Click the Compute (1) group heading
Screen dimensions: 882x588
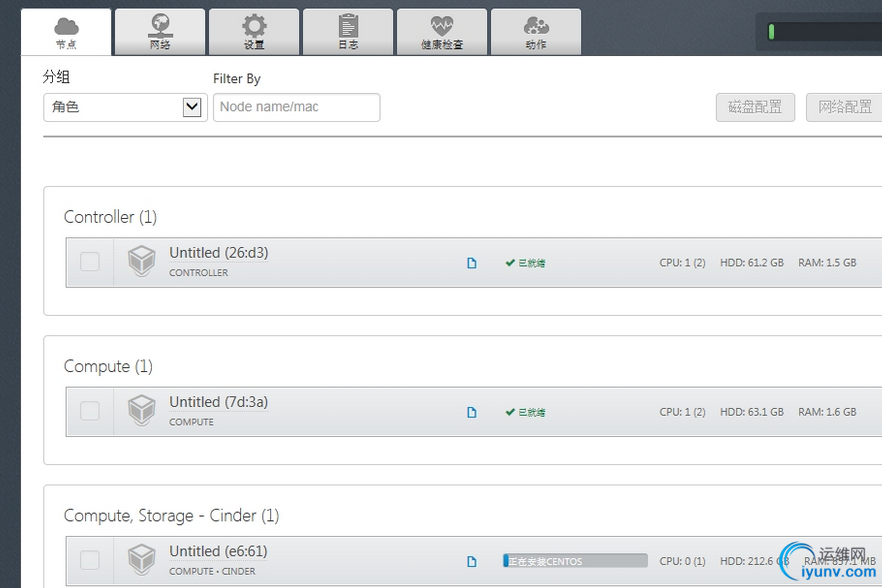(x=108, y=366)
